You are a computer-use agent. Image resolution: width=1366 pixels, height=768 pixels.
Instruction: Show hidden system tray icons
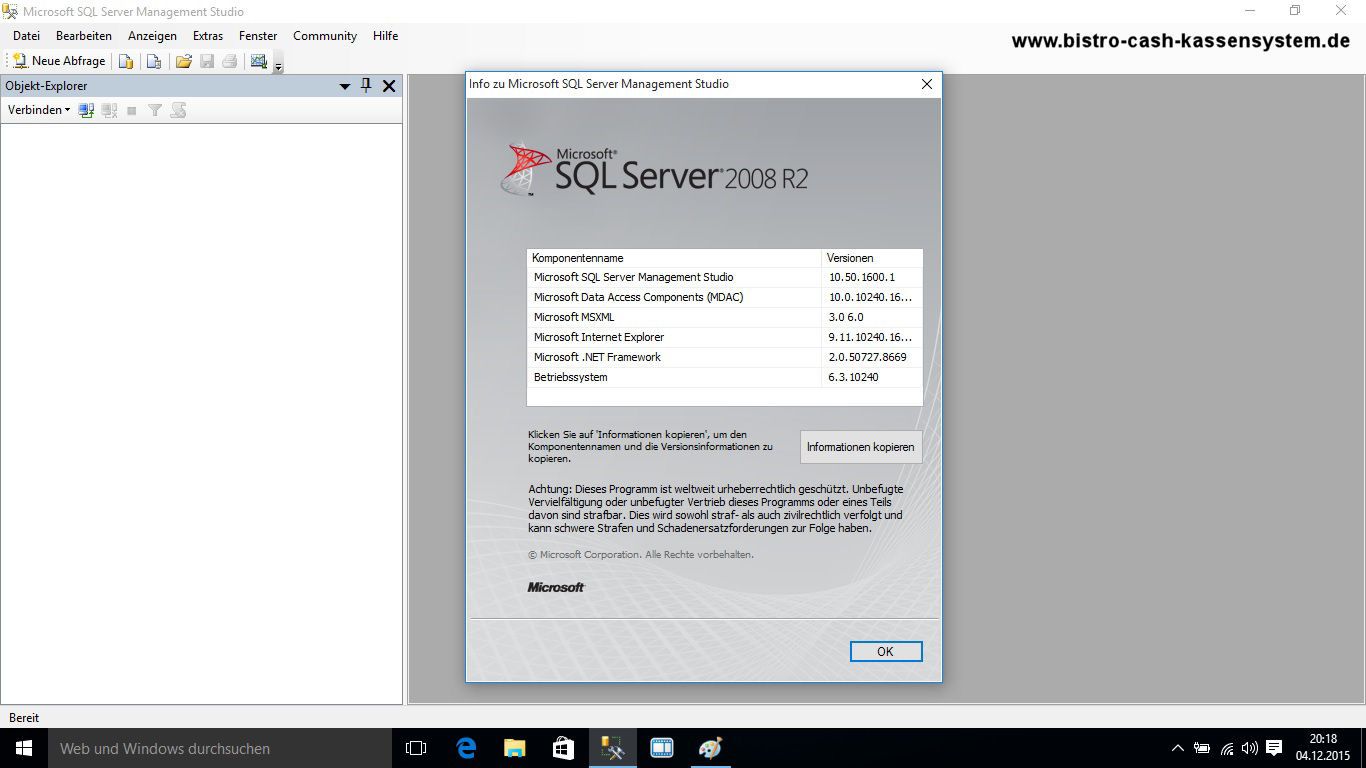1177,748
